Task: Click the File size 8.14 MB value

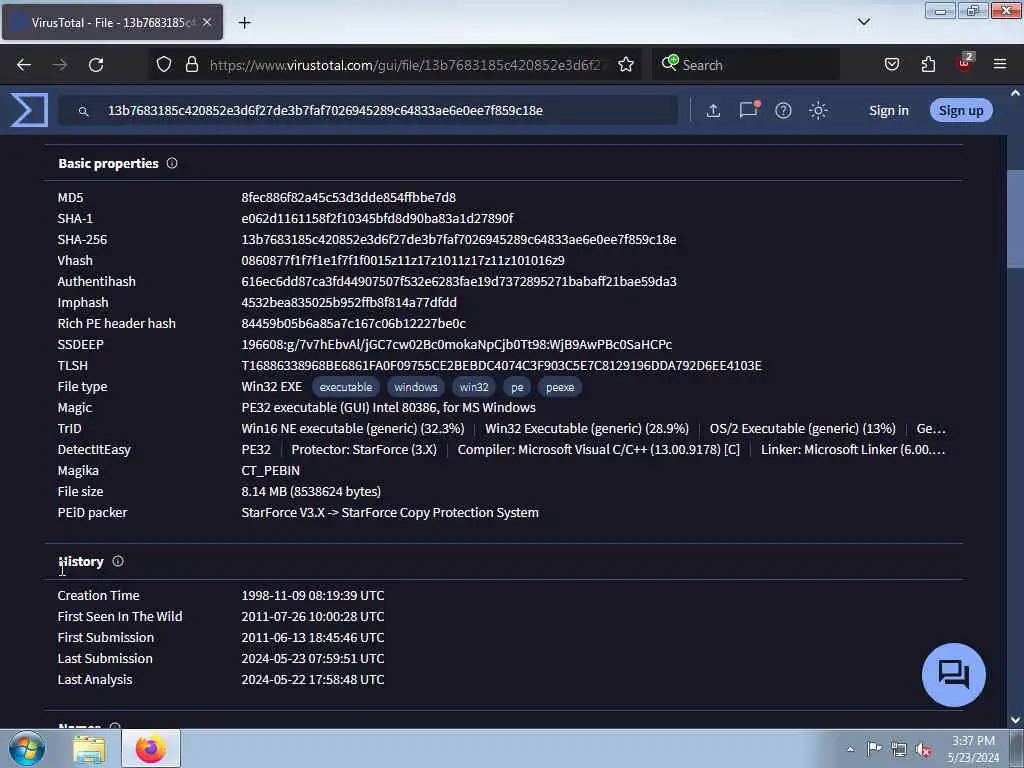Action: pos(311,491)
